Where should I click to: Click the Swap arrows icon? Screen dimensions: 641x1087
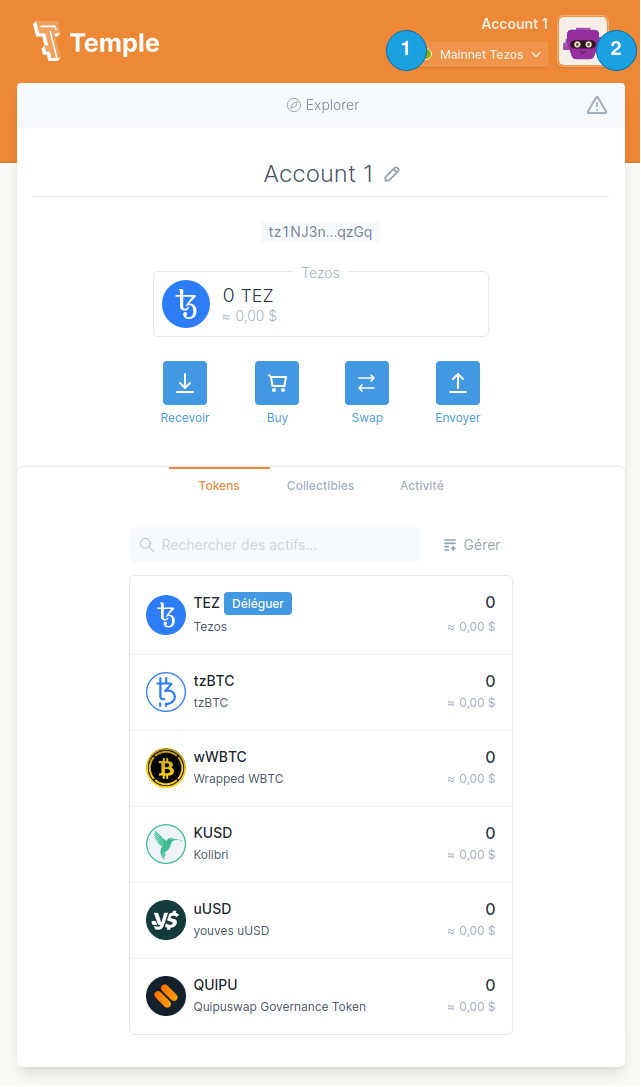click(367, 383)
